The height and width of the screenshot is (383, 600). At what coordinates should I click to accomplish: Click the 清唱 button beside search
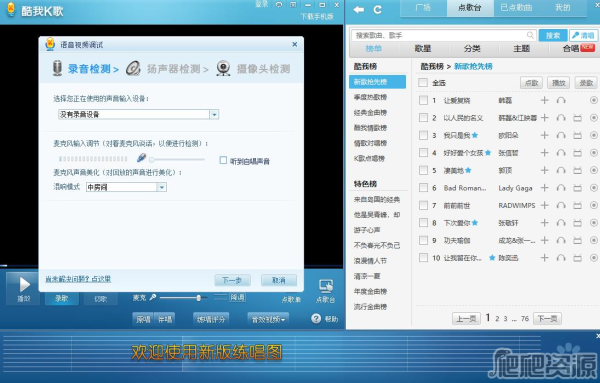[x=583, y=36]
